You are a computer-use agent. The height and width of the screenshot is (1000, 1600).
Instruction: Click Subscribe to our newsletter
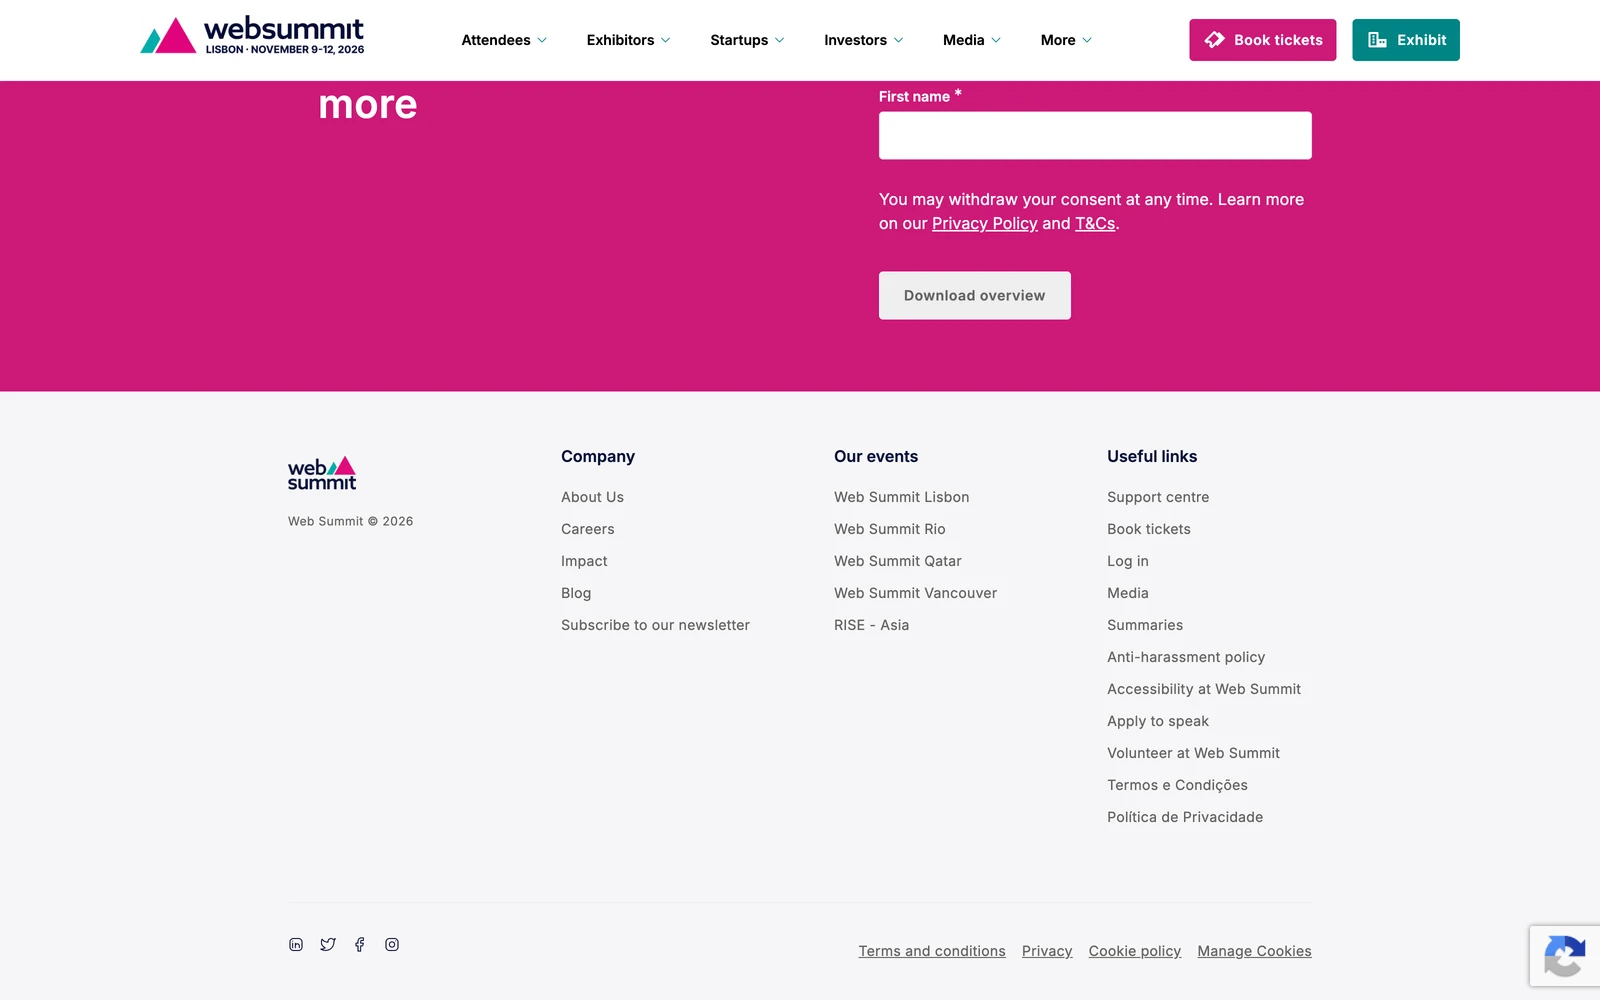(655, 625)
